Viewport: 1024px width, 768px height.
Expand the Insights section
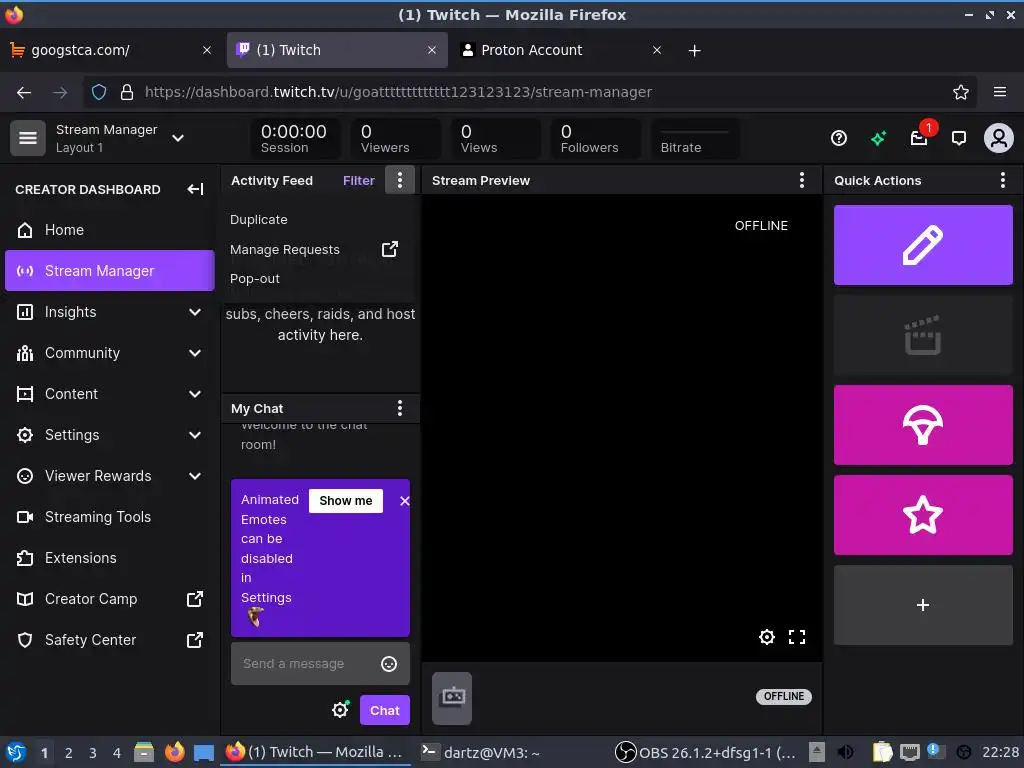click(195, 312)
